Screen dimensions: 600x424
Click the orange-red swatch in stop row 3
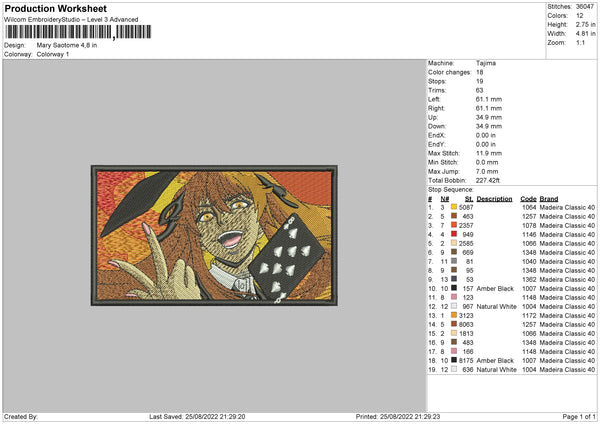(454, 225)
